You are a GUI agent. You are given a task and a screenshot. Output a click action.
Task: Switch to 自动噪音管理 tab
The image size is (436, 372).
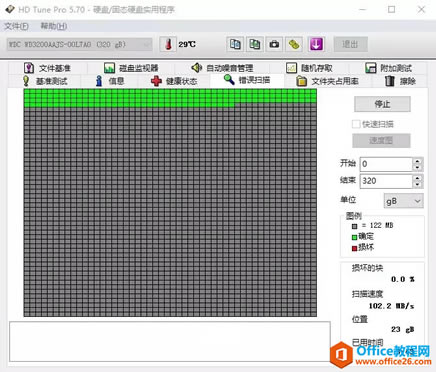[x=222, y=68]
